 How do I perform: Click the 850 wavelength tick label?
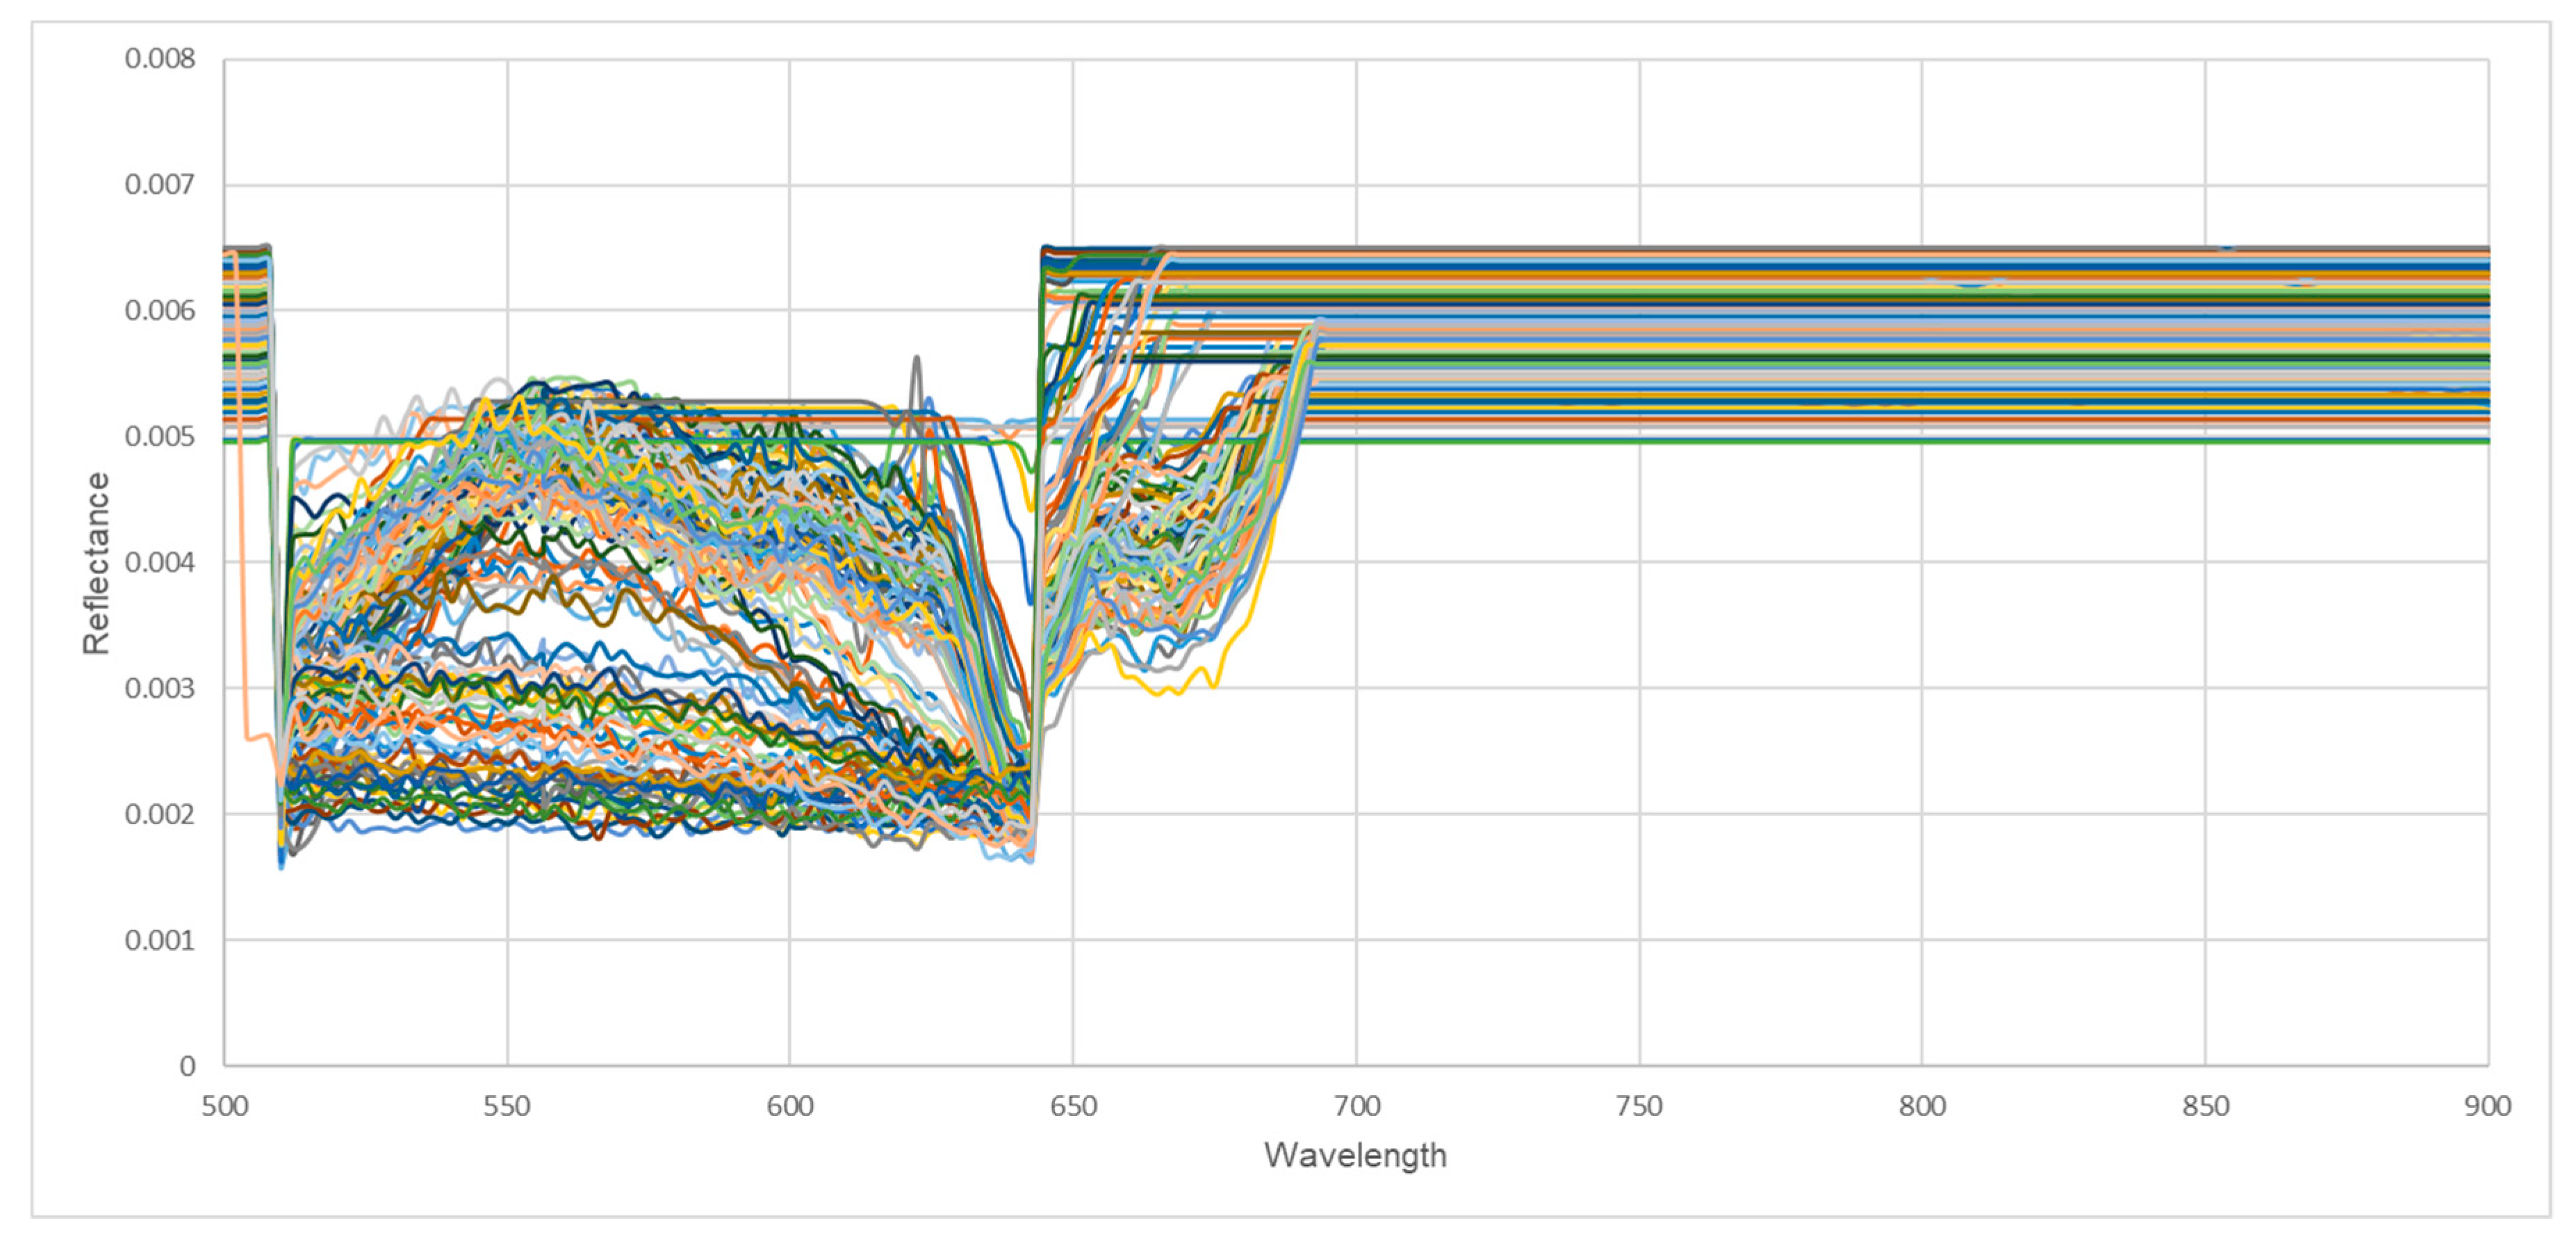(x=2205, y=1106)
